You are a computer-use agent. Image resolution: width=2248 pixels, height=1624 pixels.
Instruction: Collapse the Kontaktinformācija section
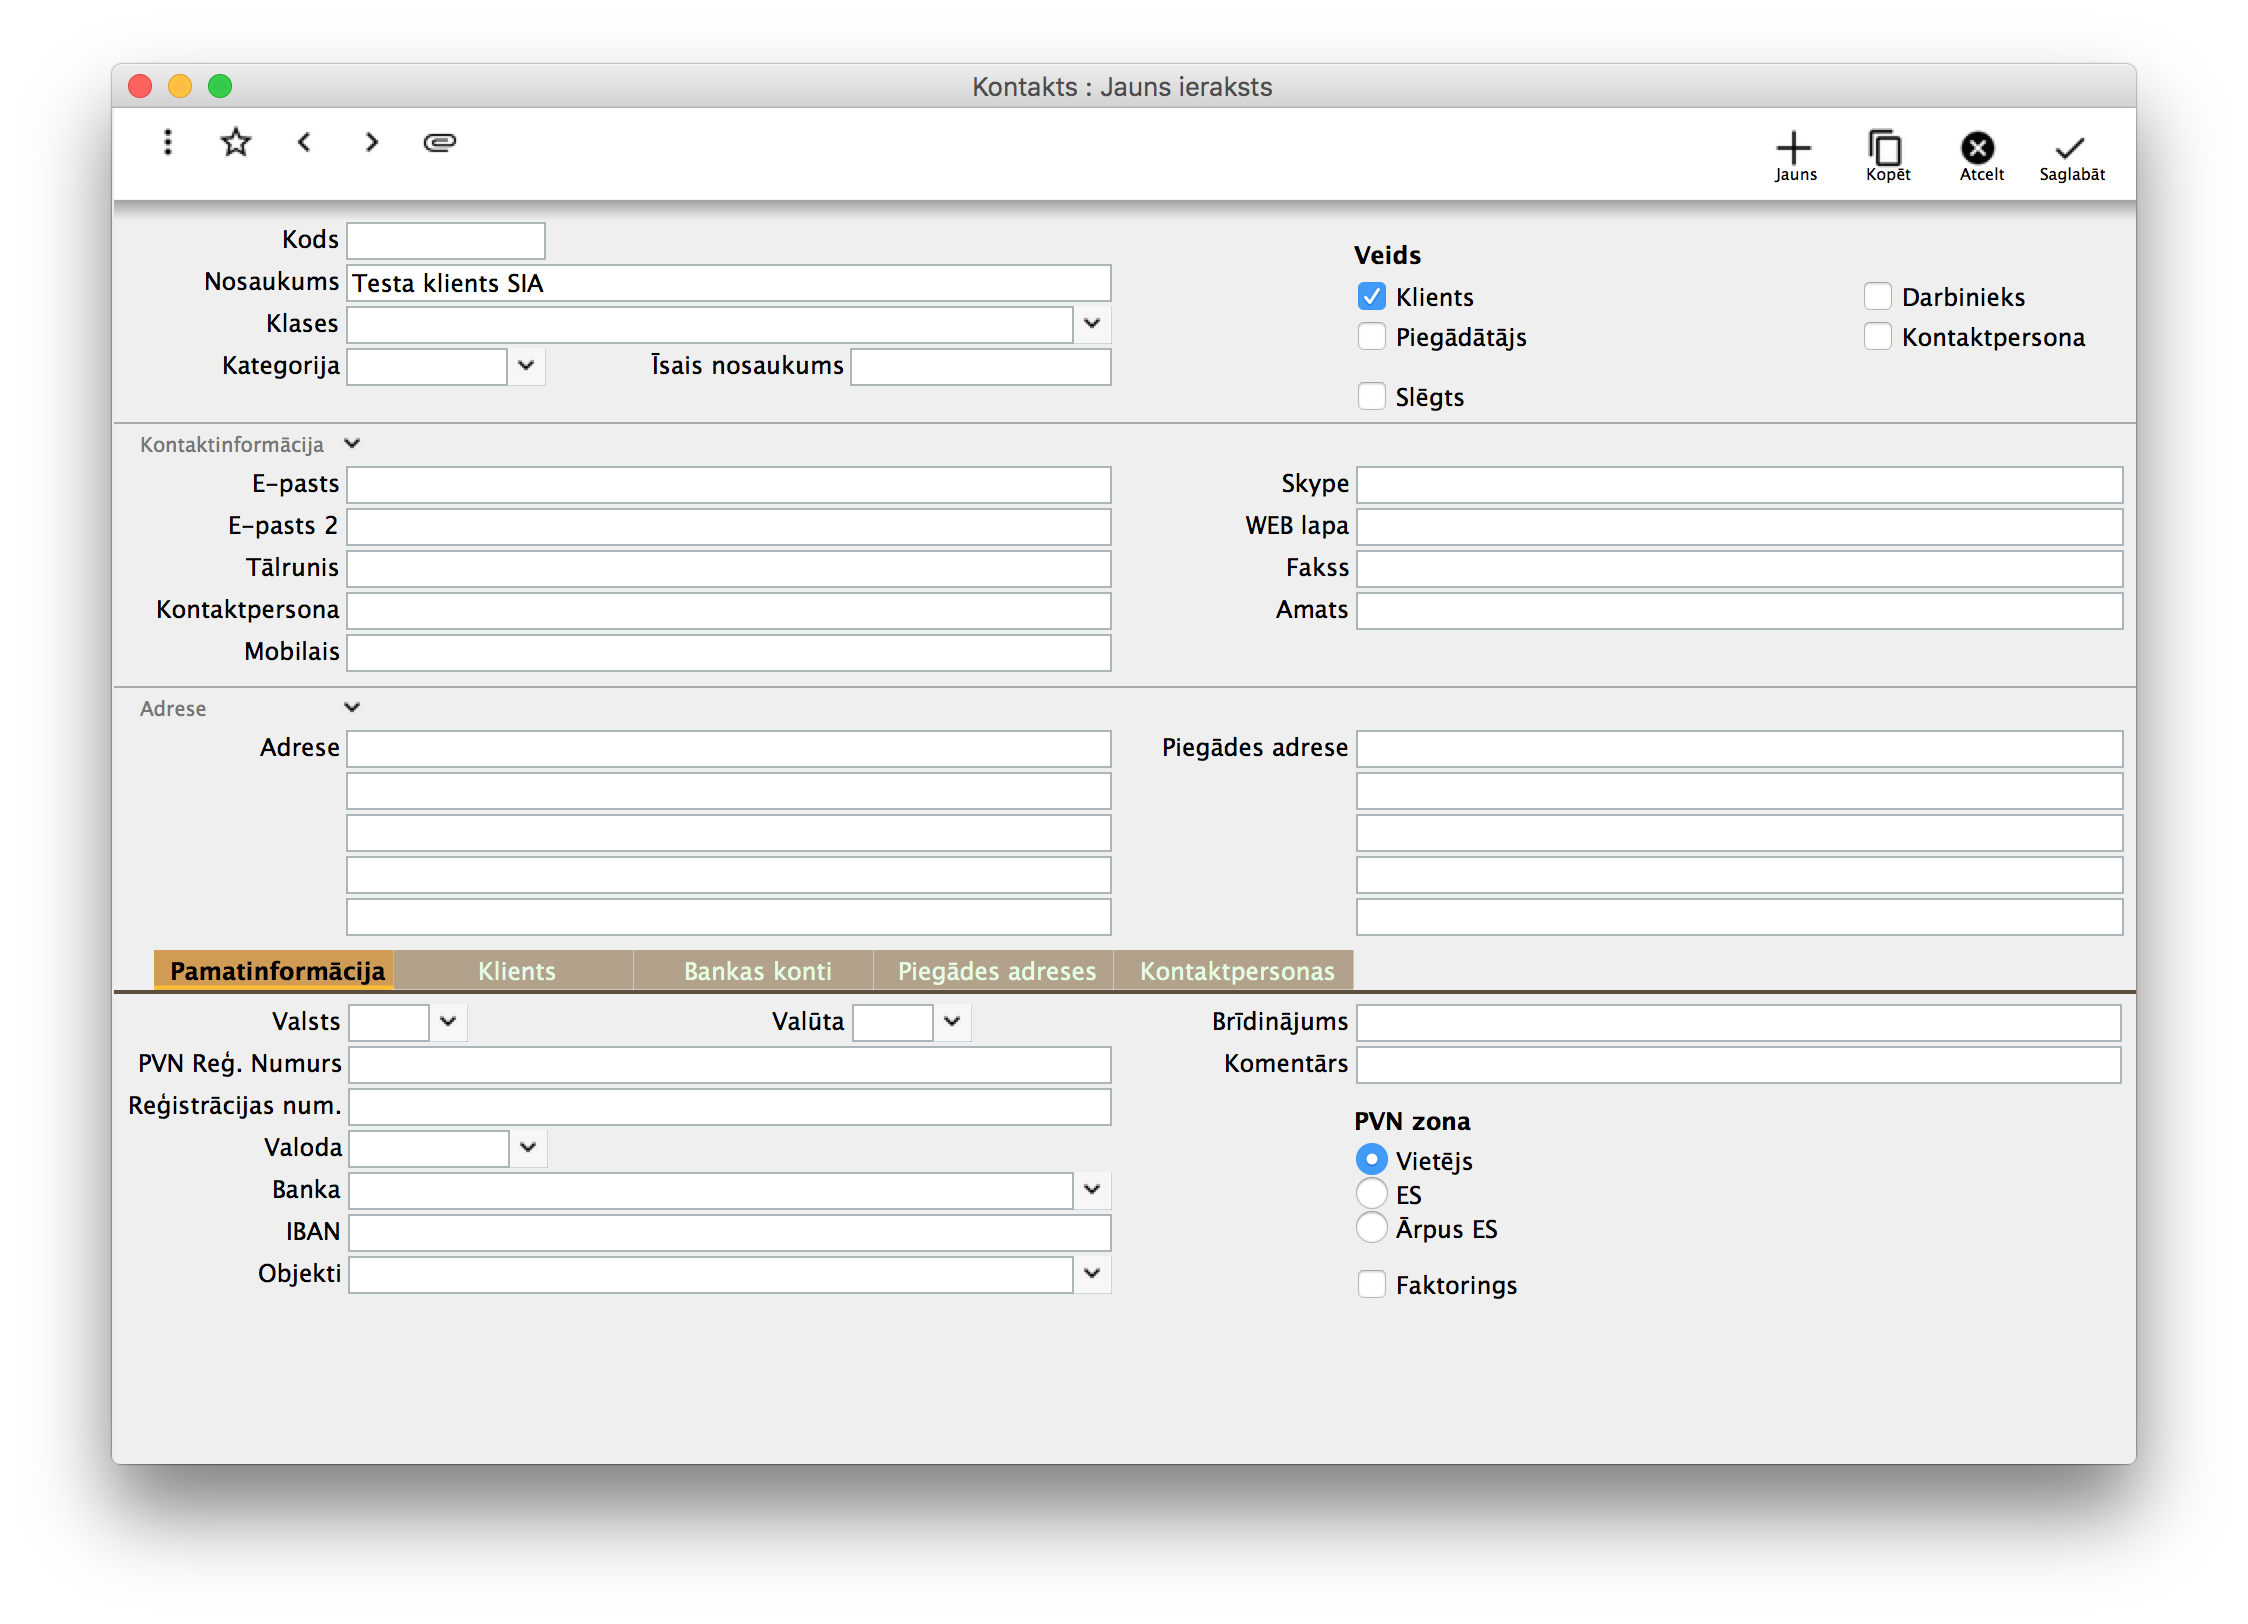352,444
